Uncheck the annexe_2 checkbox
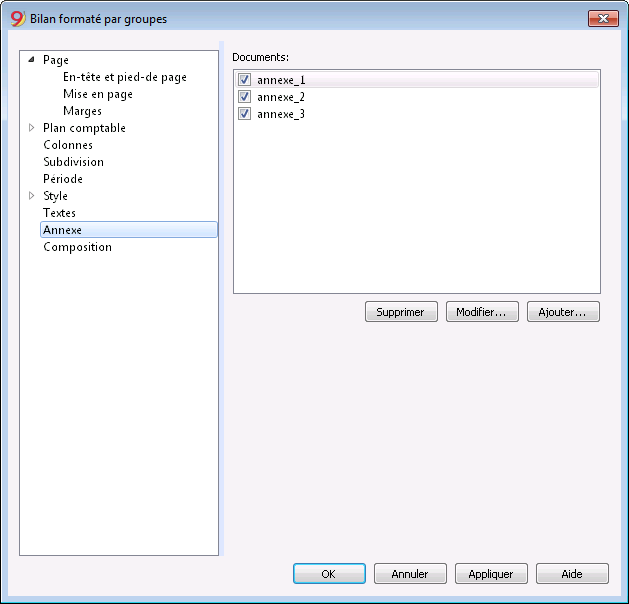This screenshot has width=629, height=604. coord(244,97)
